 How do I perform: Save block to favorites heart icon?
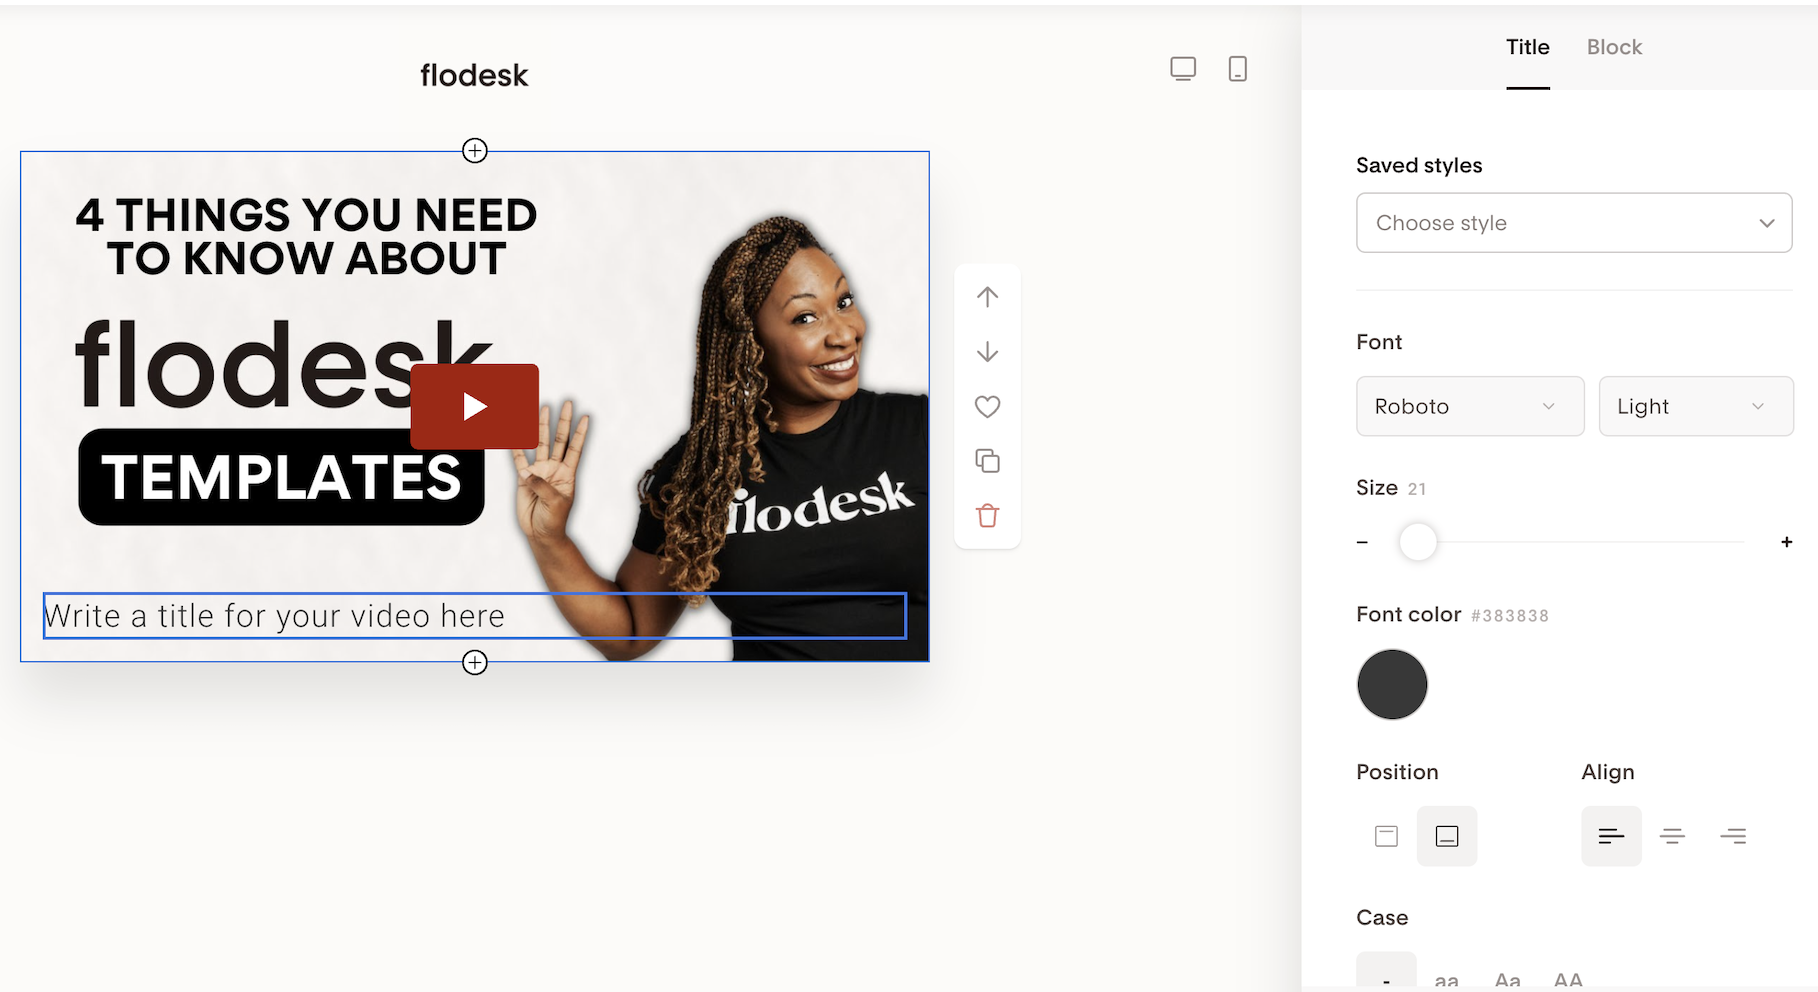pos(987,406)
